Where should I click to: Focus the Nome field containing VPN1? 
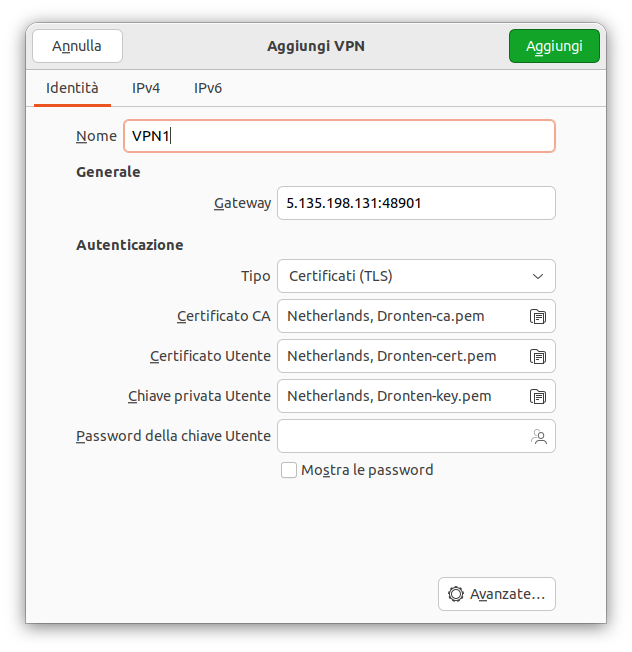pos(339,136)
